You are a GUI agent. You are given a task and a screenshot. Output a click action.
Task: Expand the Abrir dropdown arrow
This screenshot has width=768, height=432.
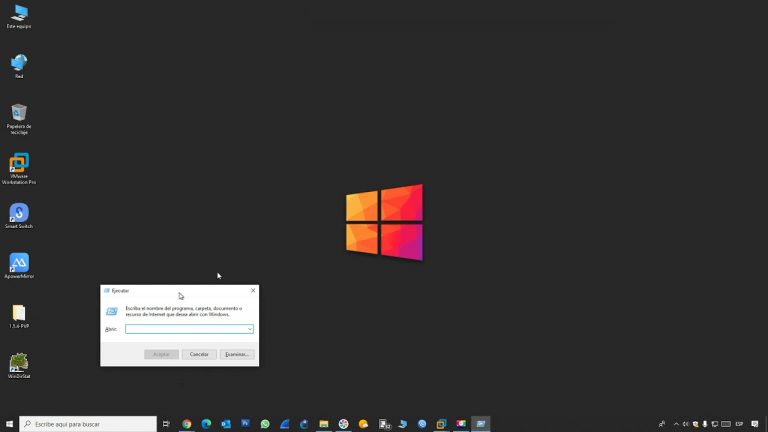tap(250, 329)
